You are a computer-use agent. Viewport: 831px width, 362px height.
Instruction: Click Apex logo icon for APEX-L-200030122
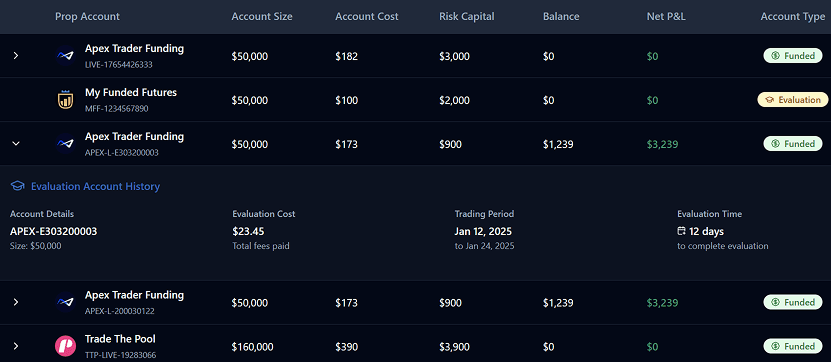click(x=65, y=302)
